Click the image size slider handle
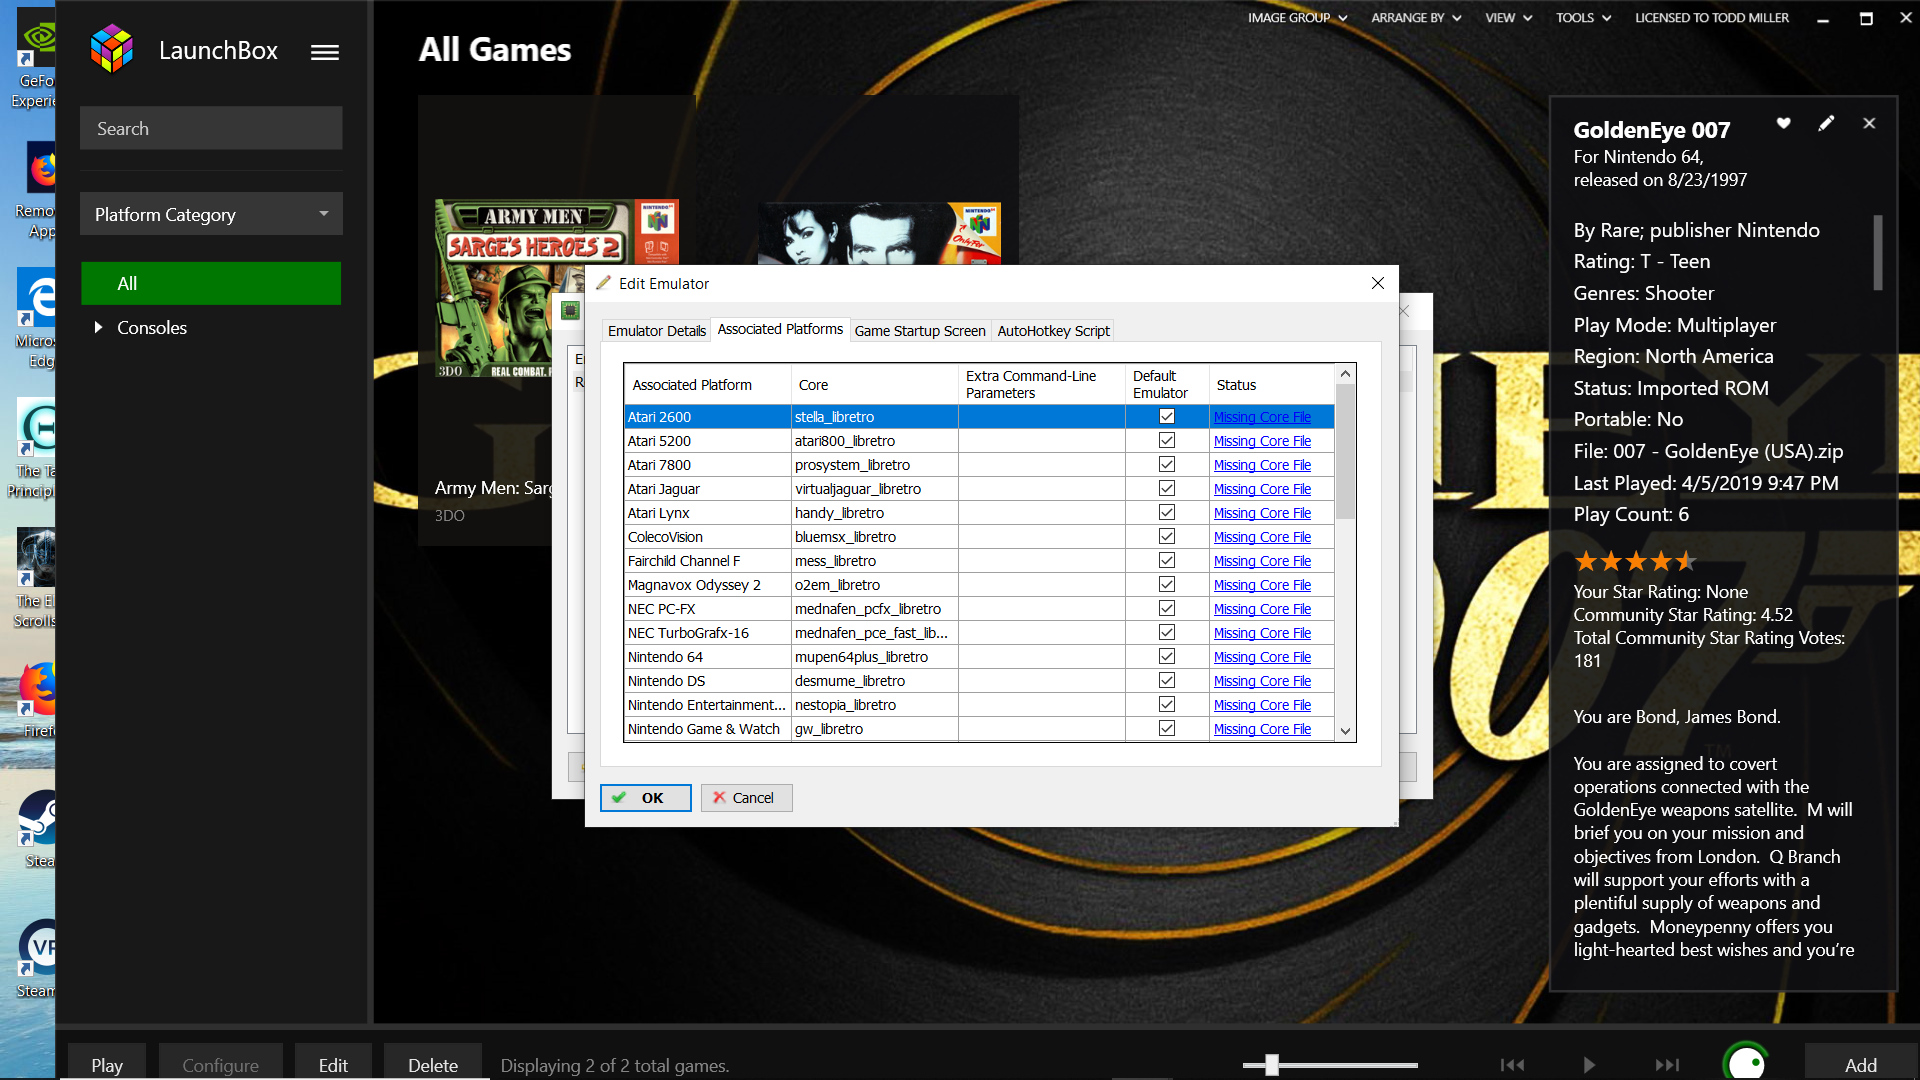The height and width of the screenshot is (1080, 1920). point(1271,1065)
